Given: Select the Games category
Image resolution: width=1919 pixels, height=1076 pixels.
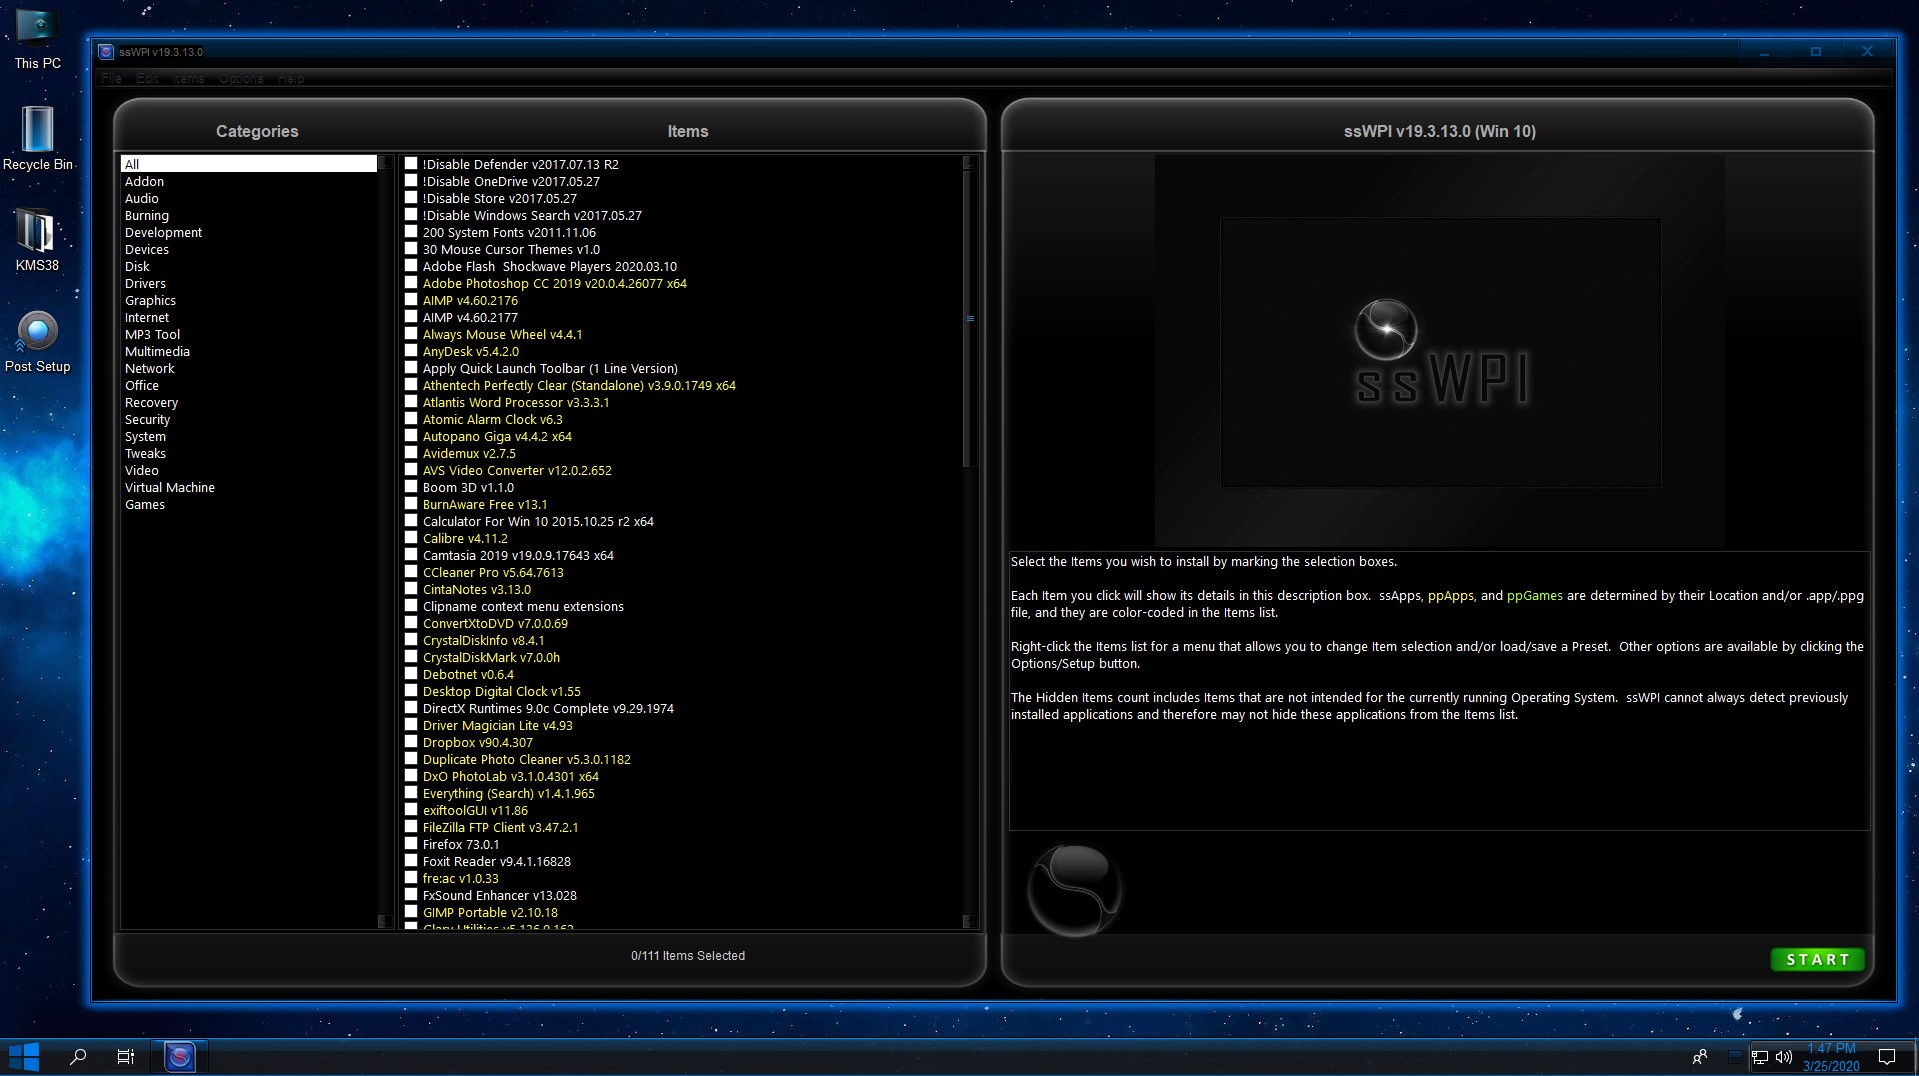Looking at the screenshot, I should (144, 504).
